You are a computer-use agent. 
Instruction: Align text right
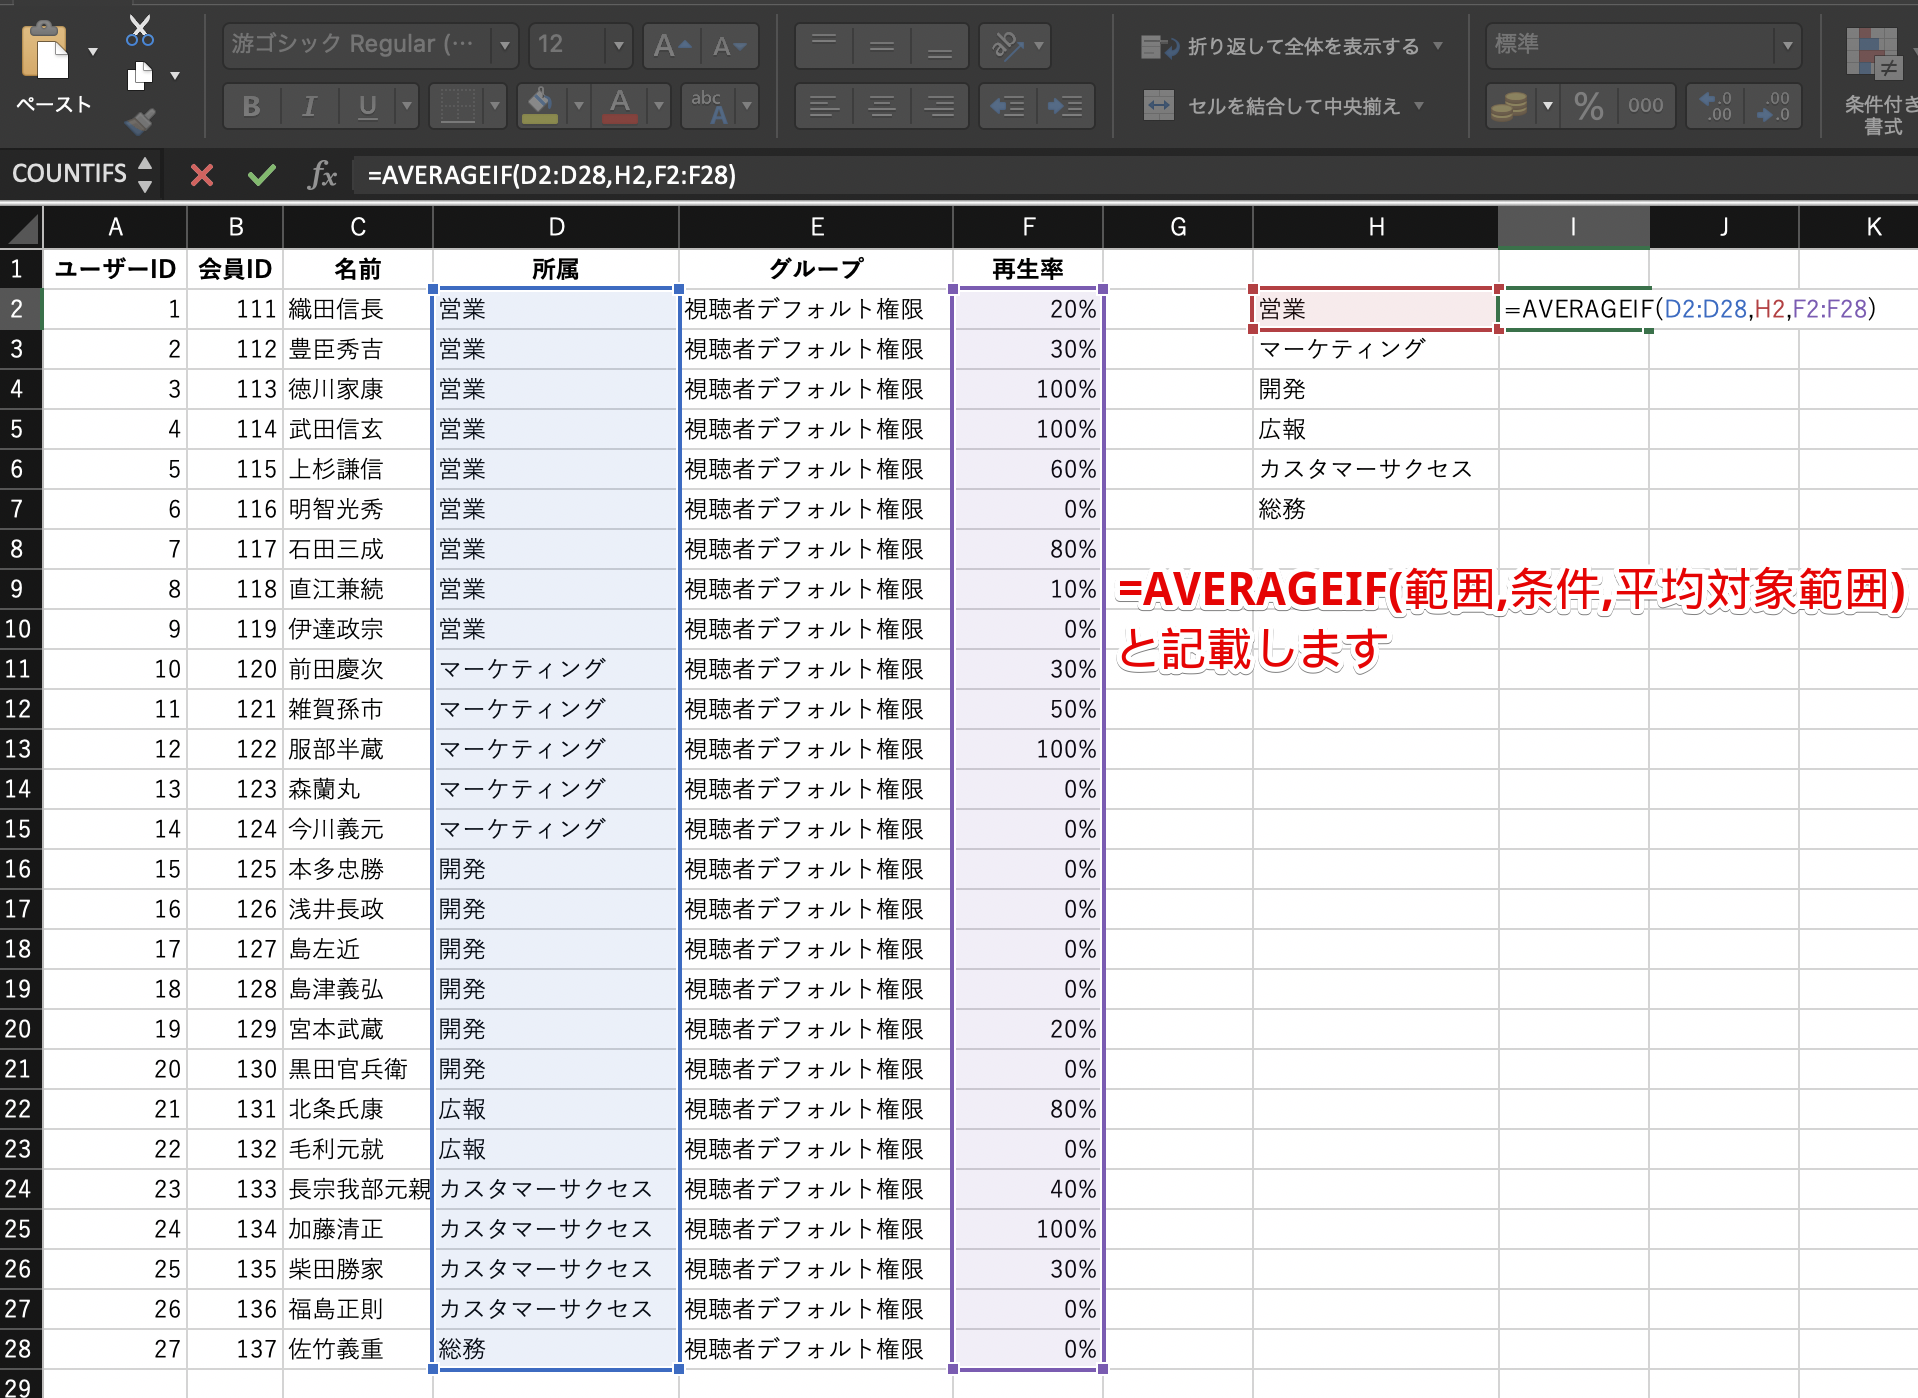940,105
